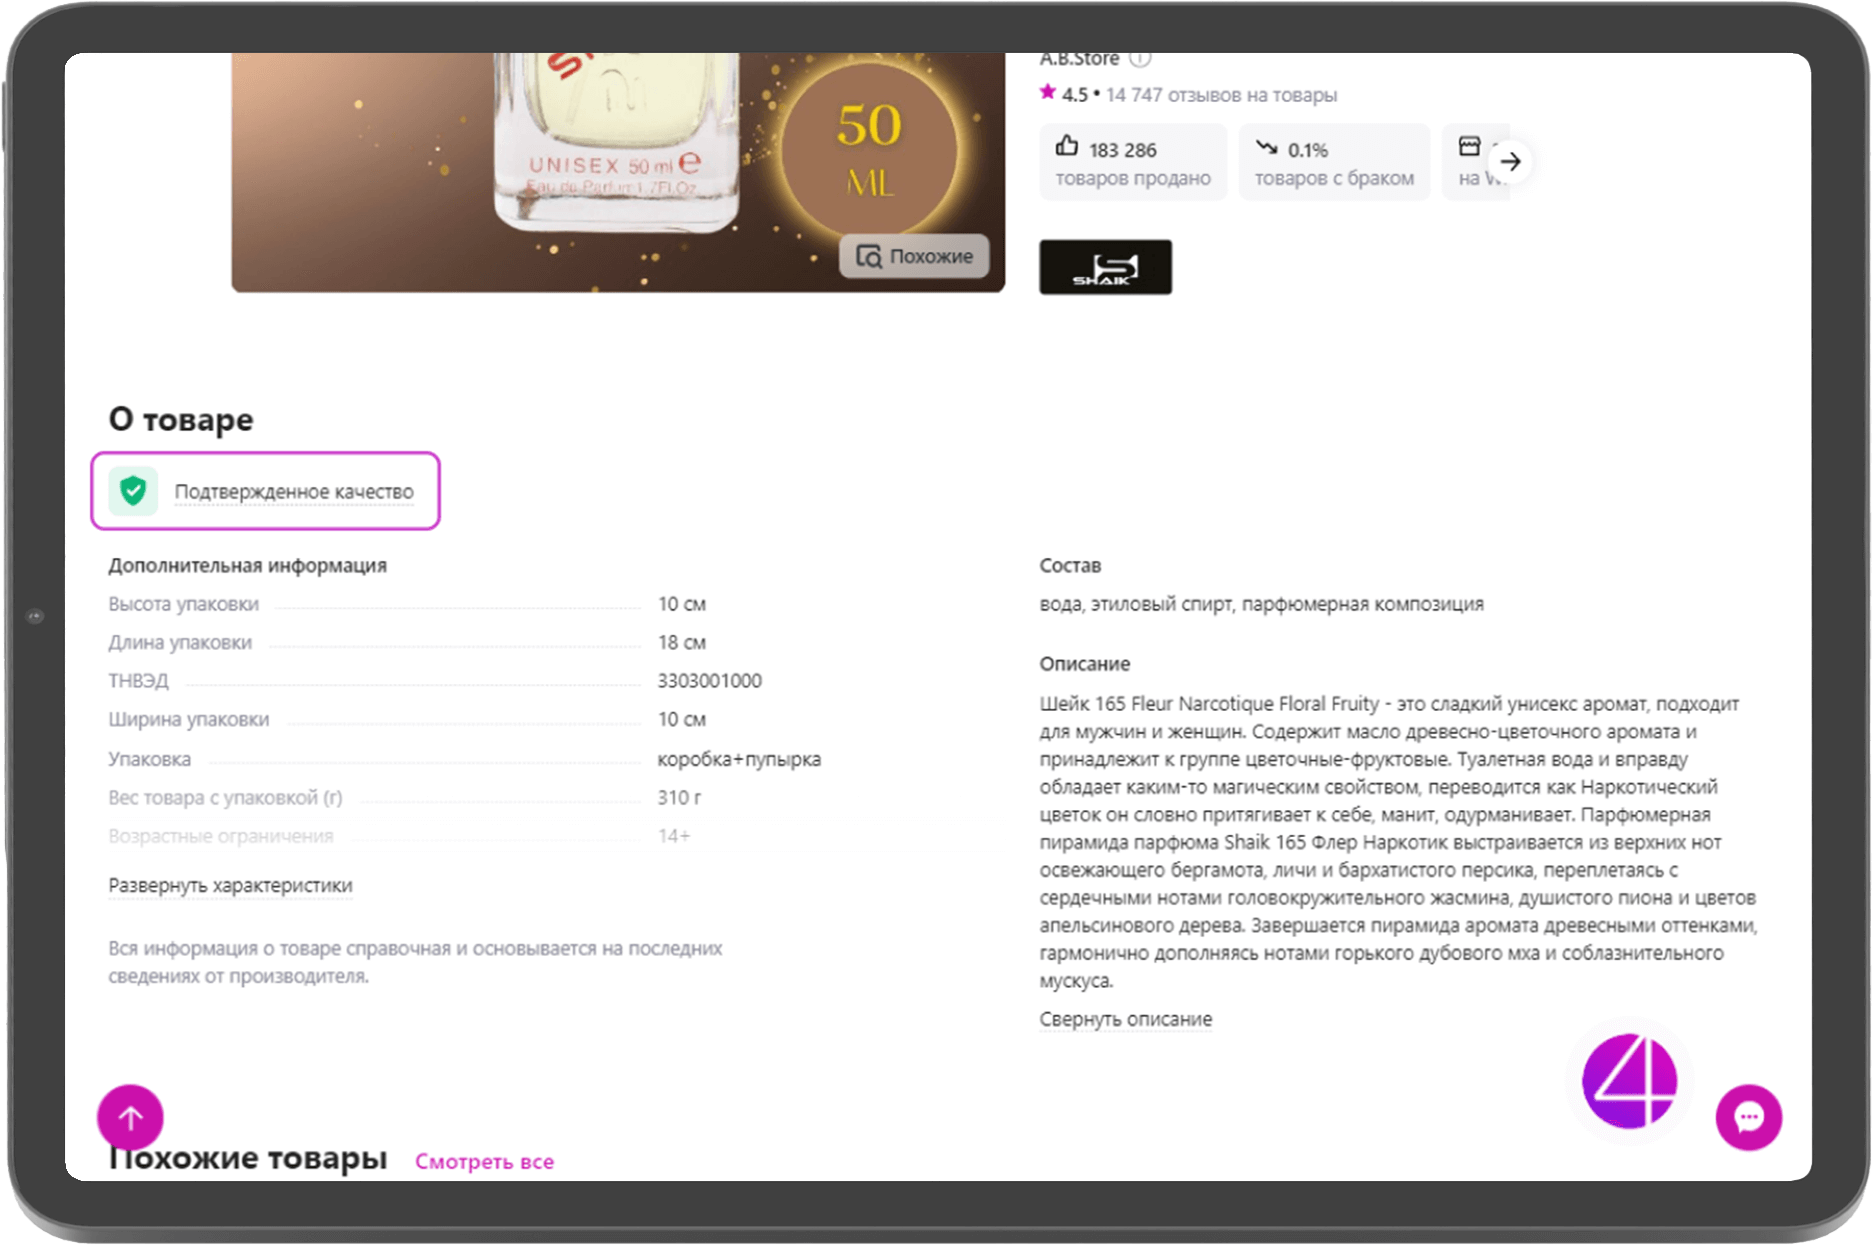The height and width of the screenshot is (1245, 1873).
Task: Click the 0.1% товаров с браком card
Action: coord(1334,162)
